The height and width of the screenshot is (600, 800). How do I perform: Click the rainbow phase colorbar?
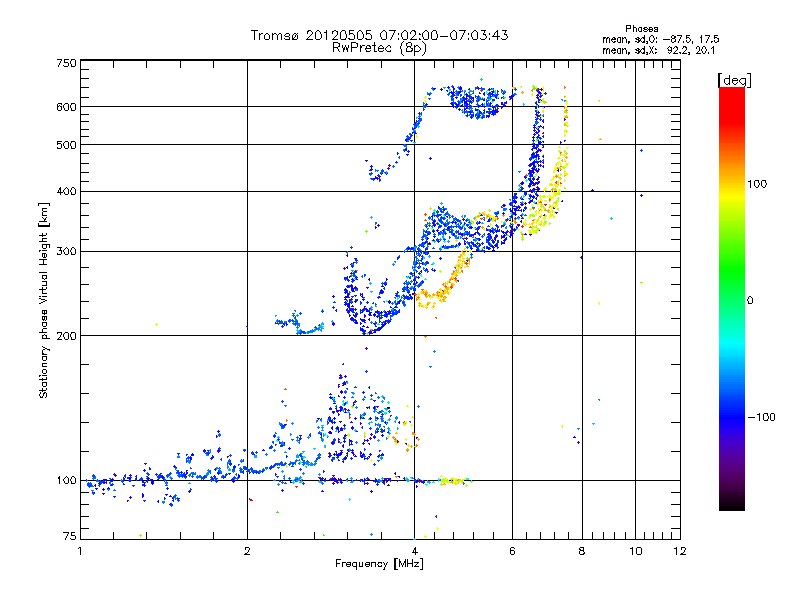click(732, 298)
